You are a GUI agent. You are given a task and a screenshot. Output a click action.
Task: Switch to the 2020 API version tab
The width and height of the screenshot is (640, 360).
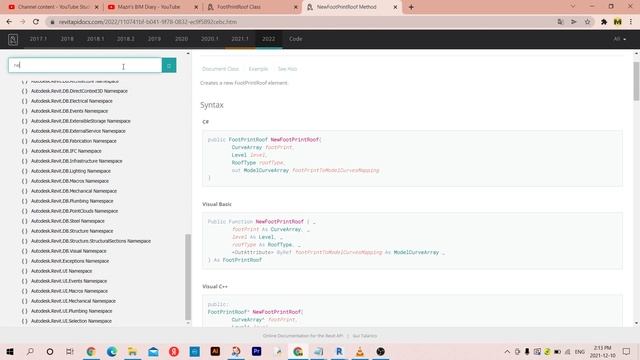(181, 39)
